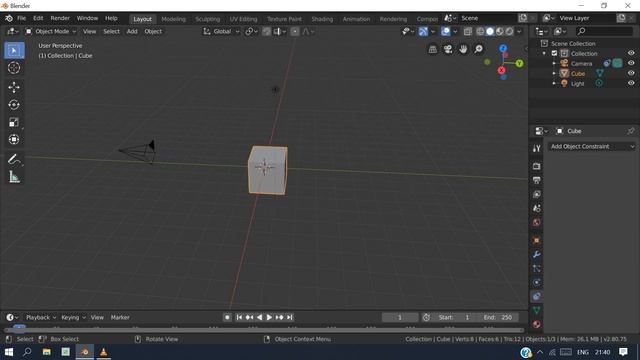This screenshot has height=360, width=640.
Task: Open the Active Tool properties tab
Action: click(x=536, y=148)
